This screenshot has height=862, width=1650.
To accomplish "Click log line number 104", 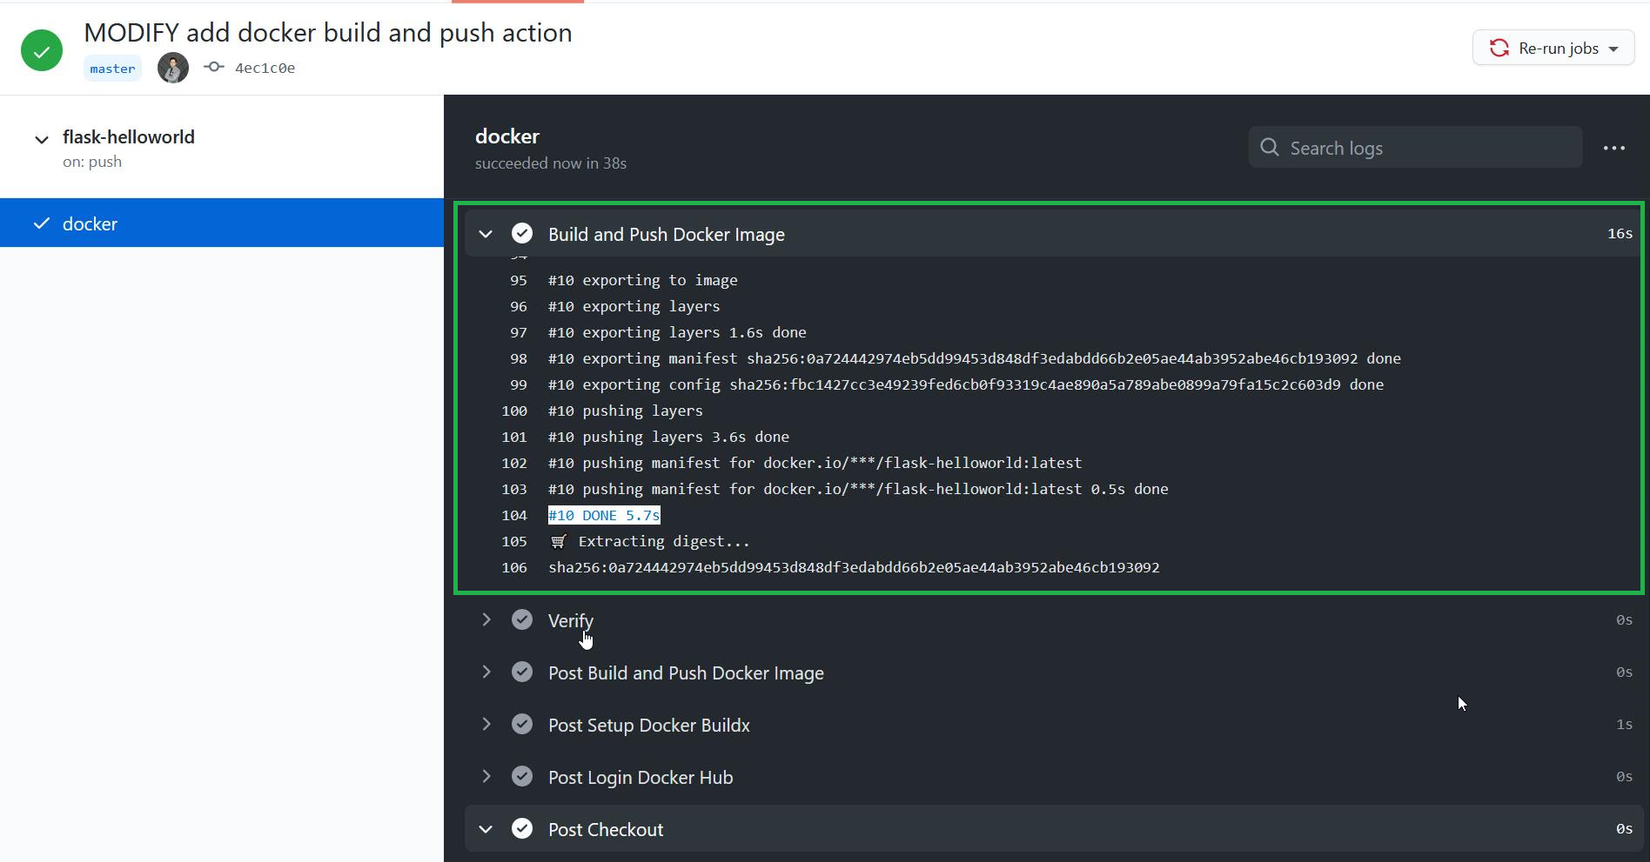I will pyautogui.click(x=514, y=515).
